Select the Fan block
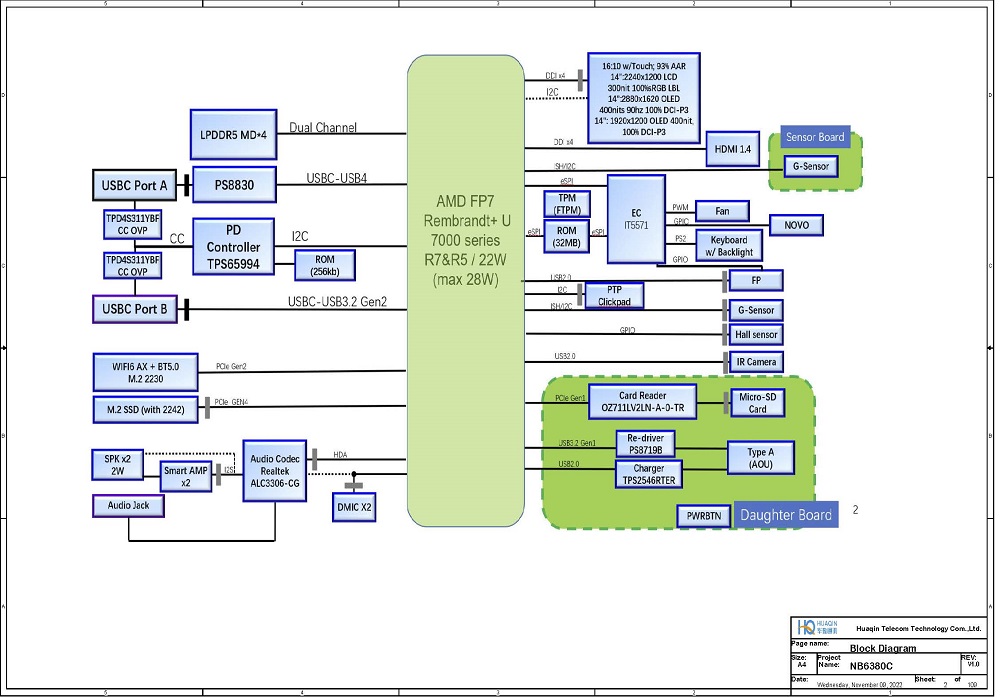 [722, 211]
